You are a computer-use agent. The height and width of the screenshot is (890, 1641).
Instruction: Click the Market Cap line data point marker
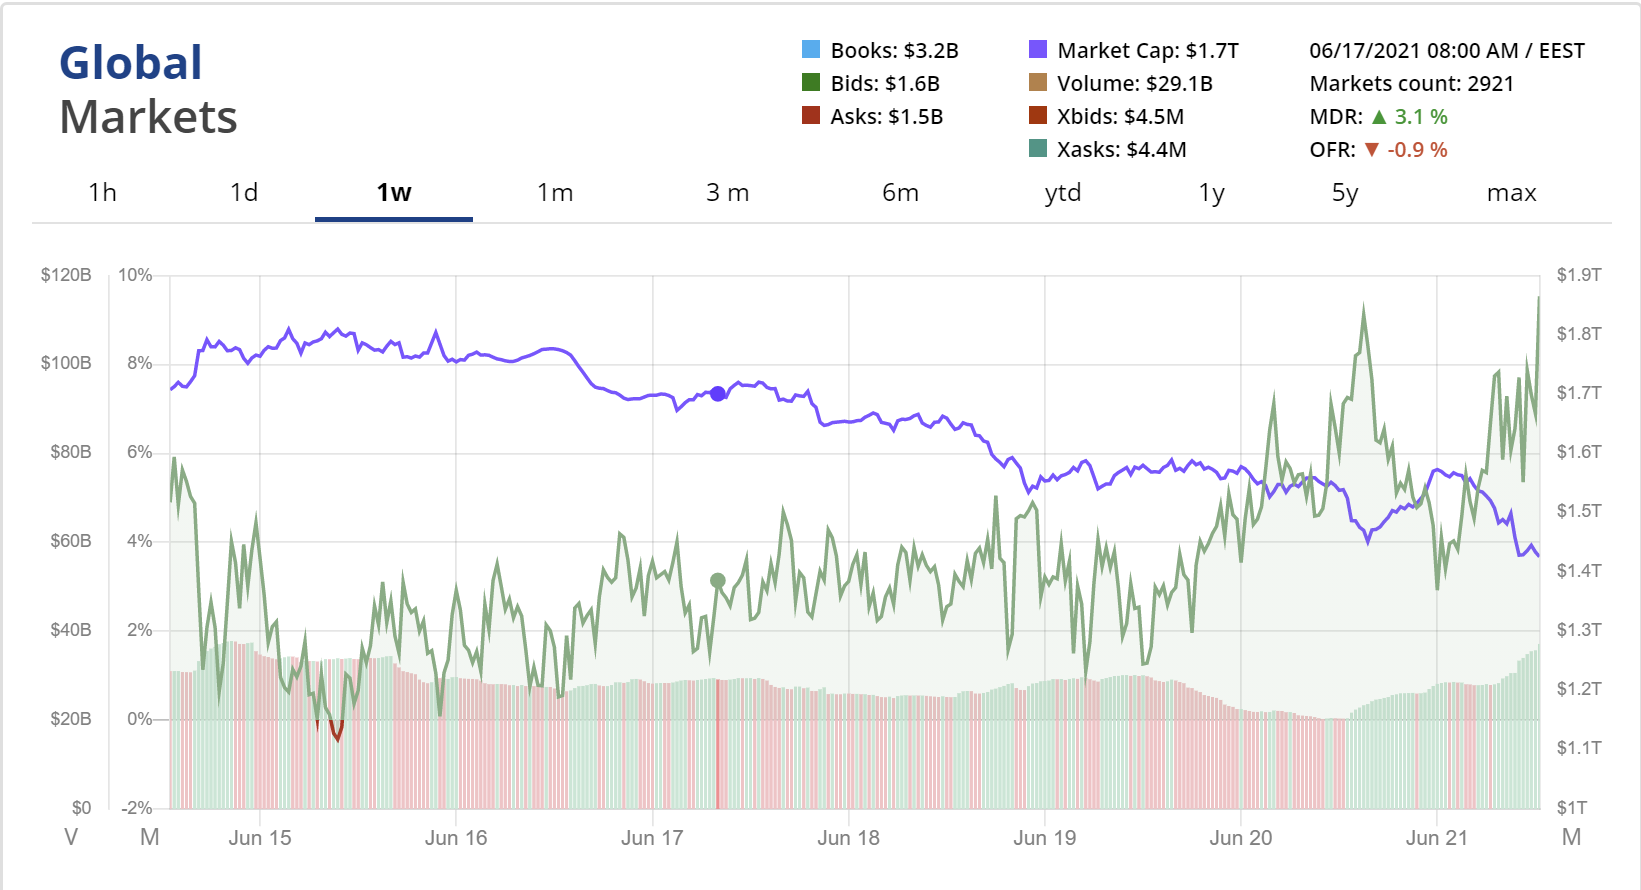coord(718,394)
